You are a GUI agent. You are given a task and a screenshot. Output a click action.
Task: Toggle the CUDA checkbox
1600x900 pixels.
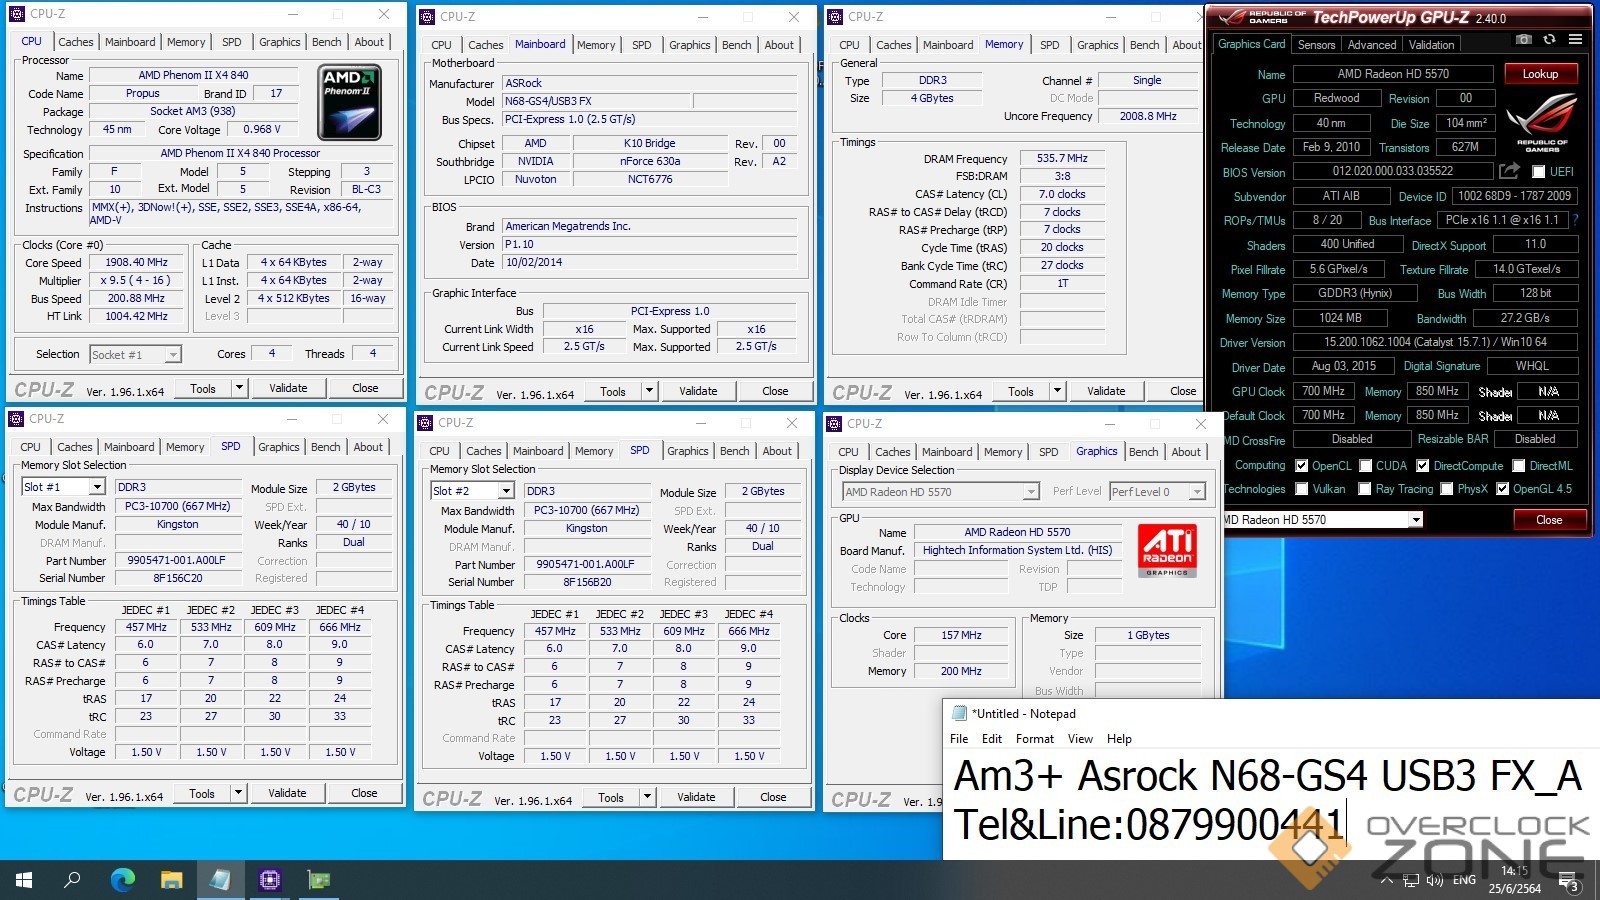[1365, 466]
